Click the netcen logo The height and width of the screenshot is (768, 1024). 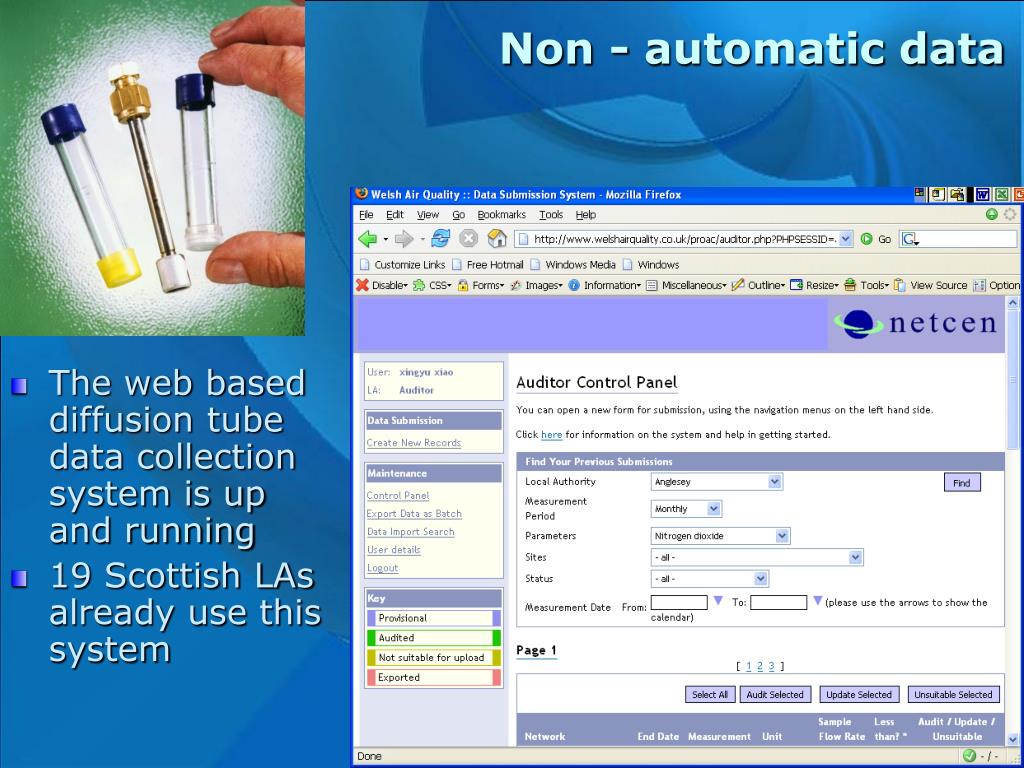click(x=916, y=323)
